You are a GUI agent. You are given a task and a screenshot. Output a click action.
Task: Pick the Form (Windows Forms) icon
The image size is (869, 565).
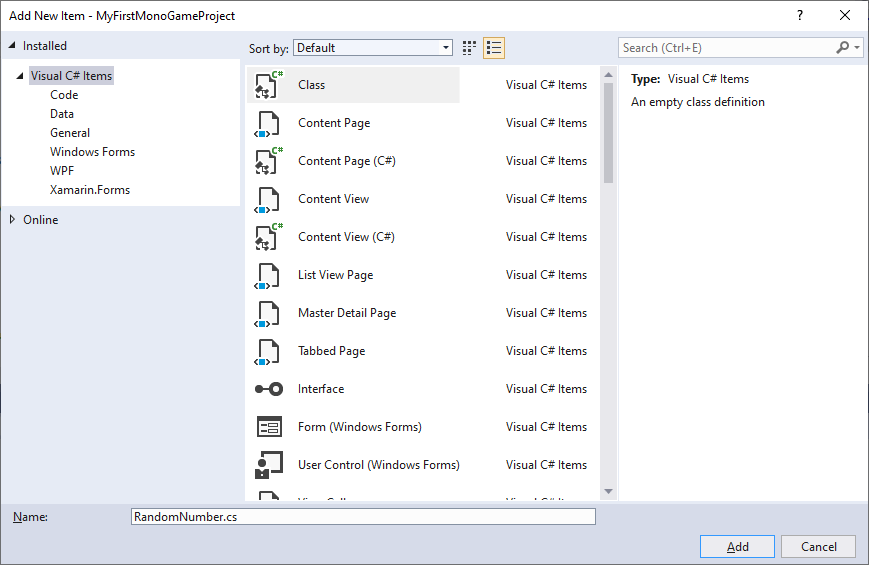pyautogui.click(x=268, y=427)
